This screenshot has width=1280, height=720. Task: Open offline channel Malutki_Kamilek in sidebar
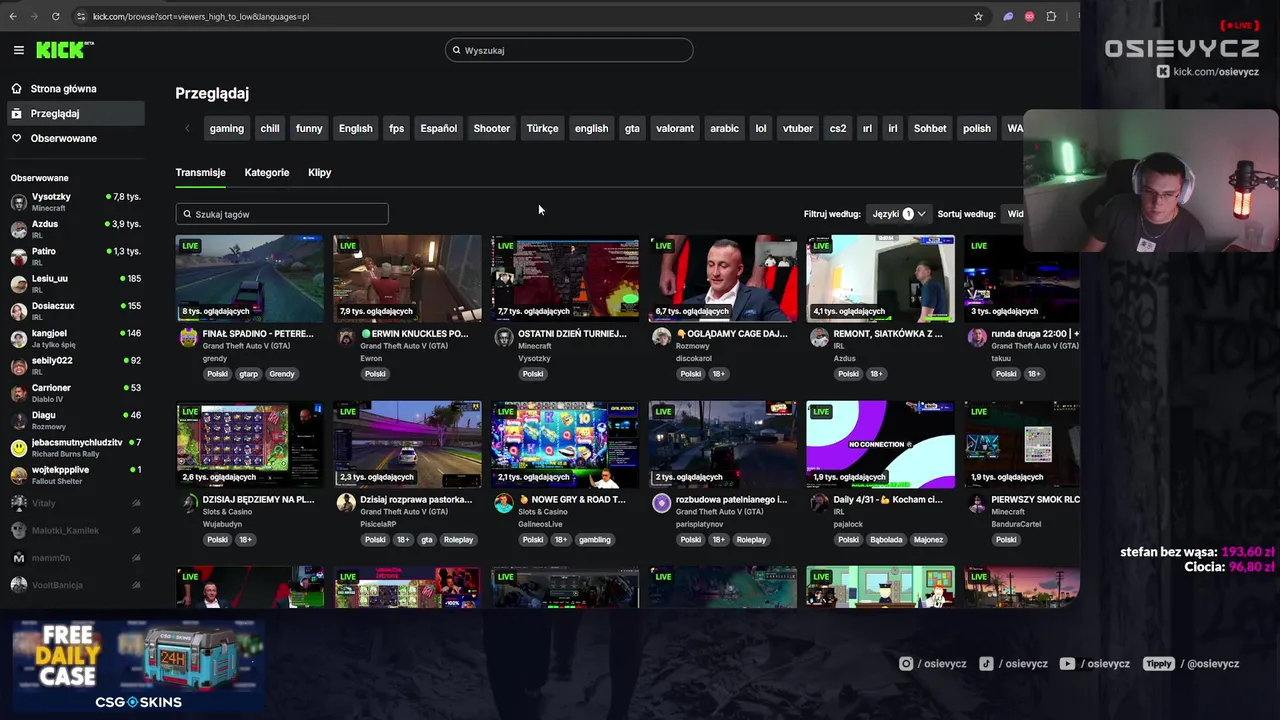point(75,530)
